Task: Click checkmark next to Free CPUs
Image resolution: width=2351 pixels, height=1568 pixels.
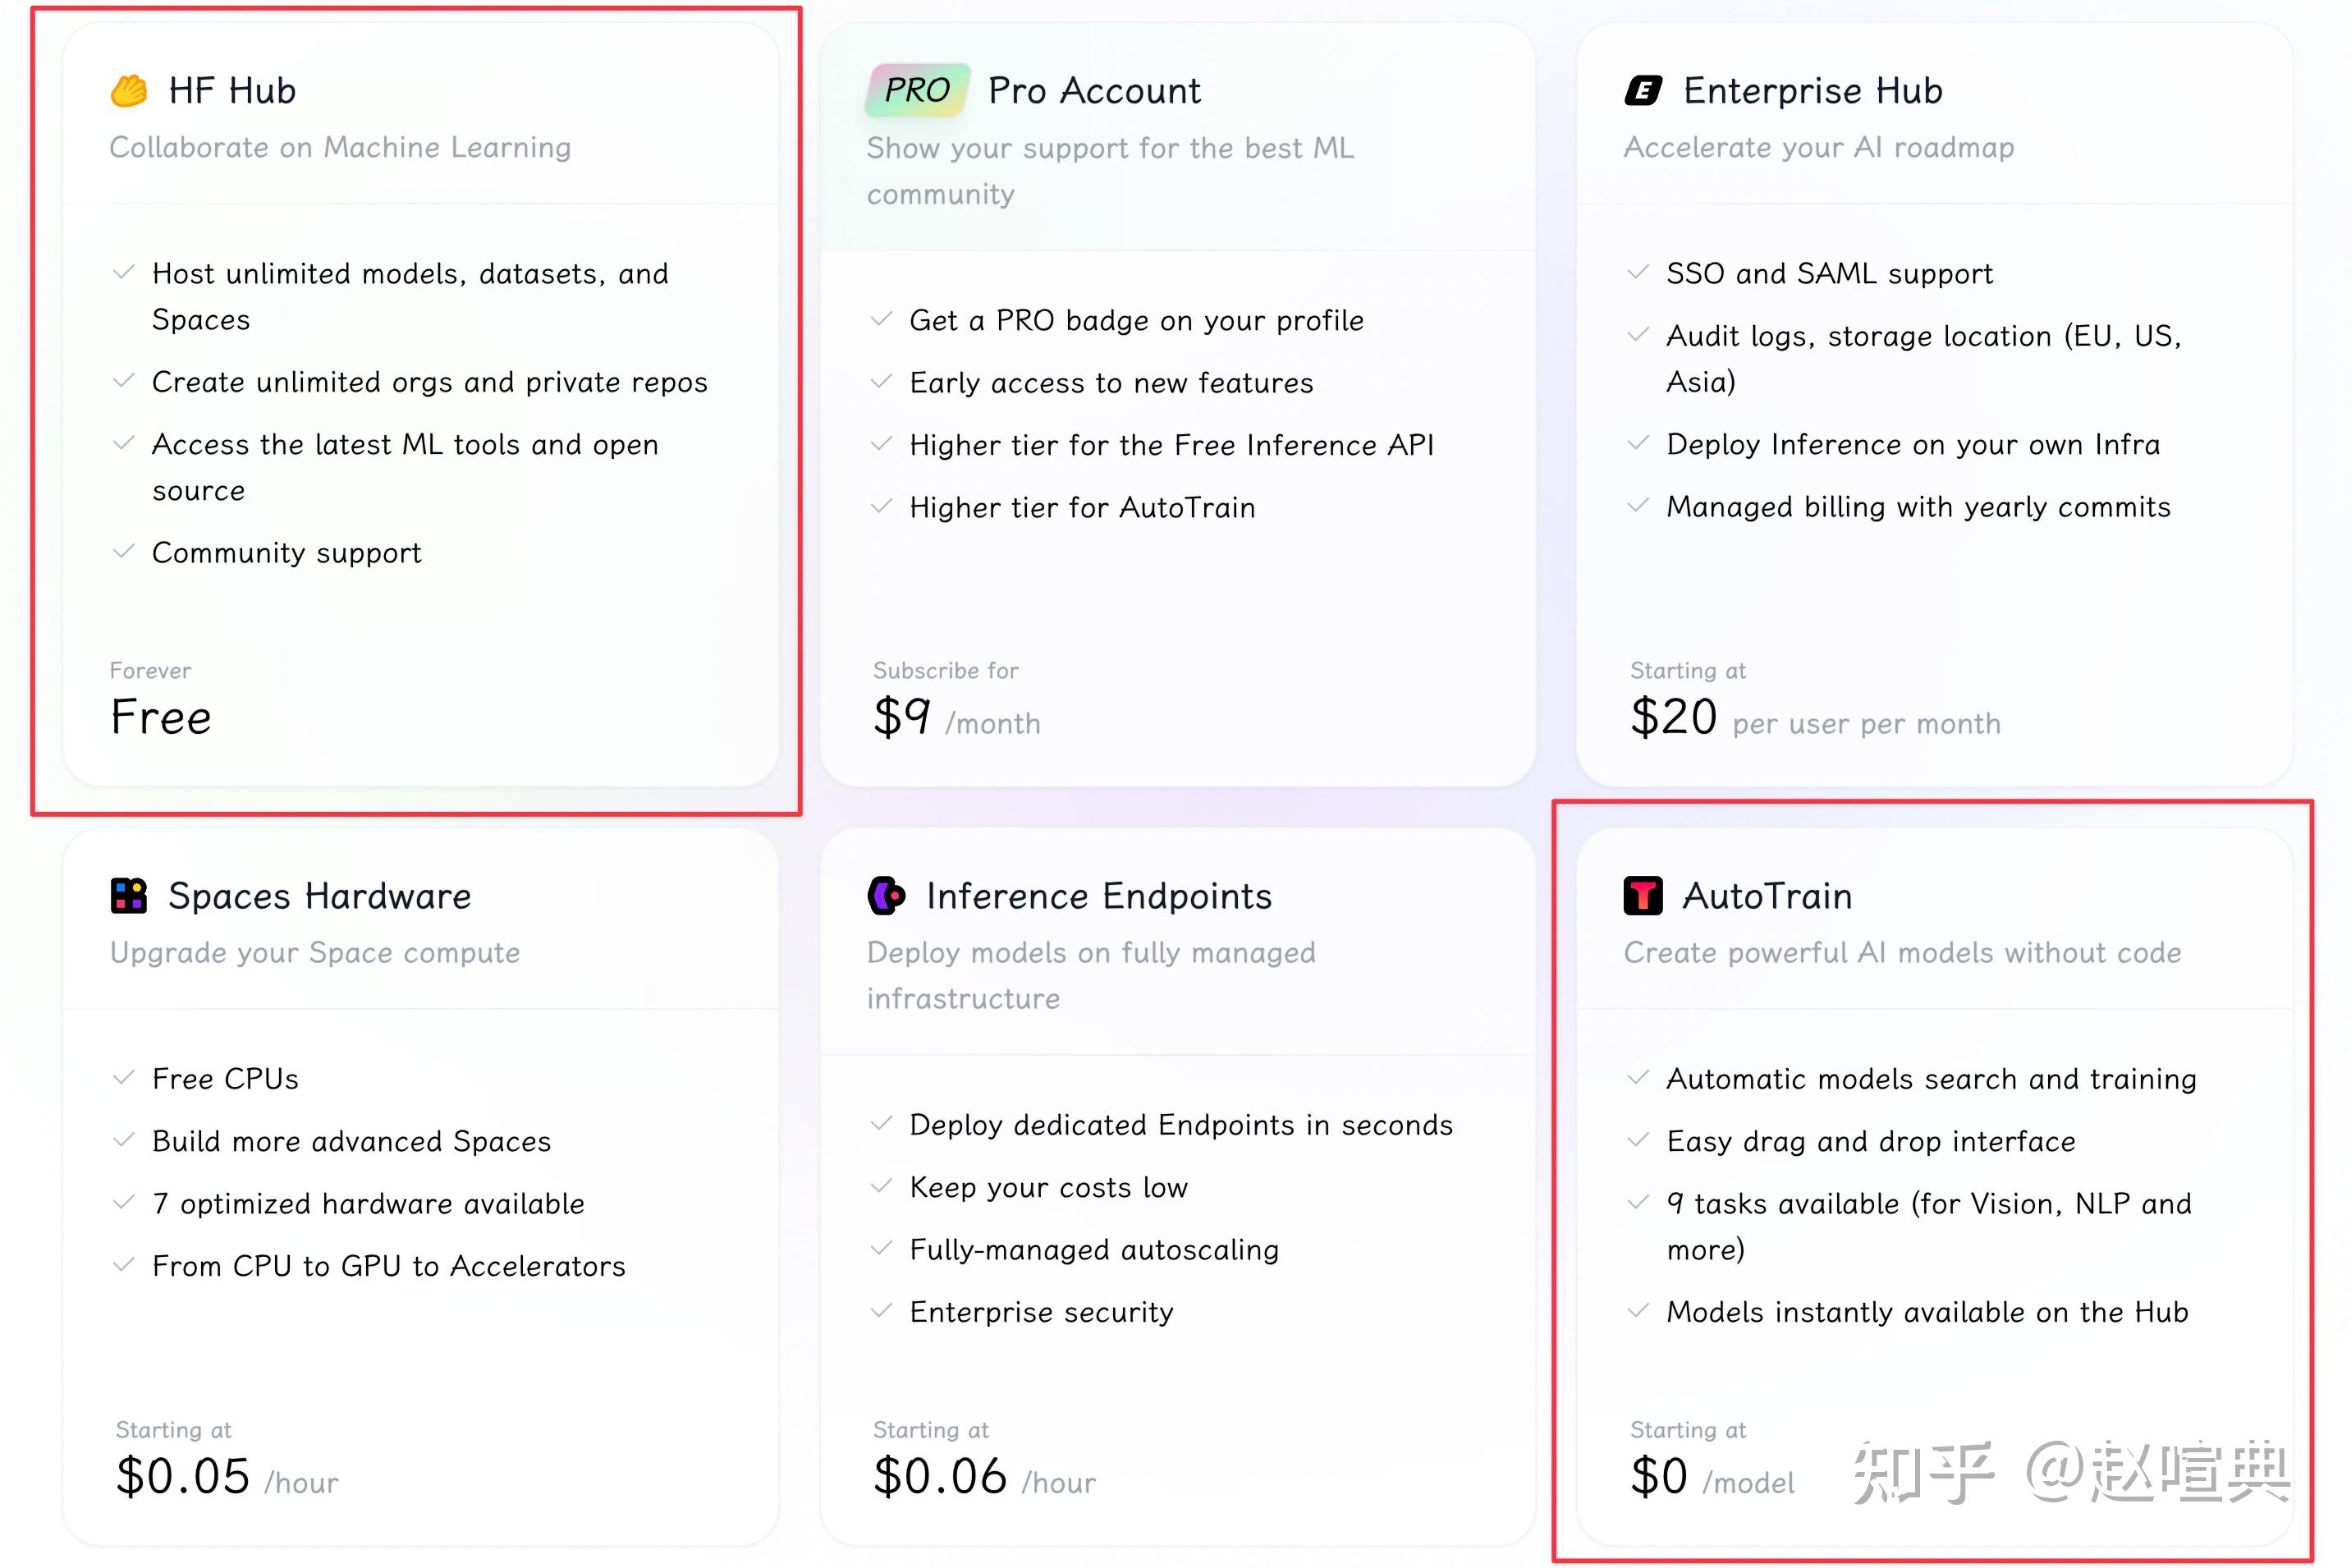Action: click(124, 1078)
